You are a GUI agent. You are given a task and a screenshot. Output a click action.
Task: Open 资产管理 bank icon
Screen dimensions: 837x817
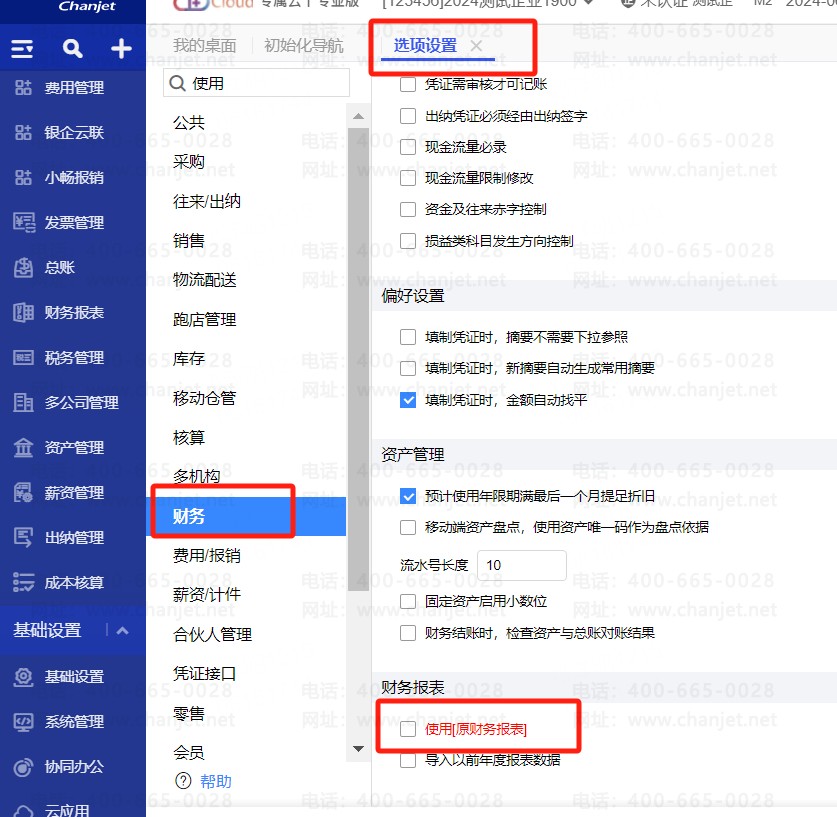(23, 447)
